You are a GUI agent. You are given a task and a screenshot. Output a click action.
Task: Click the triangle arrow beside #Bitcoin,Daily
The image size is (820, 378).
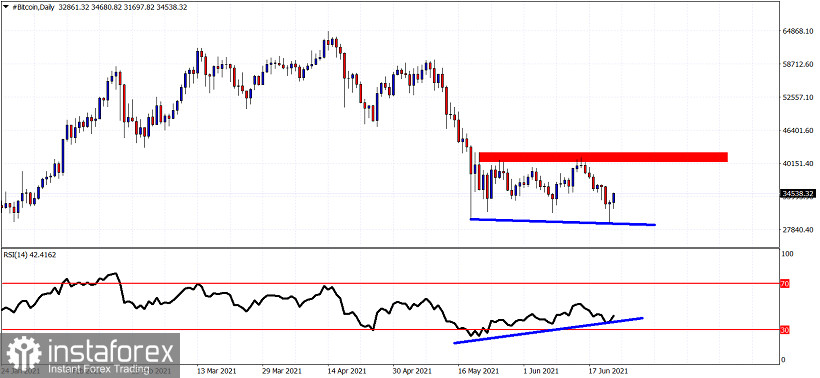[6, 7]
